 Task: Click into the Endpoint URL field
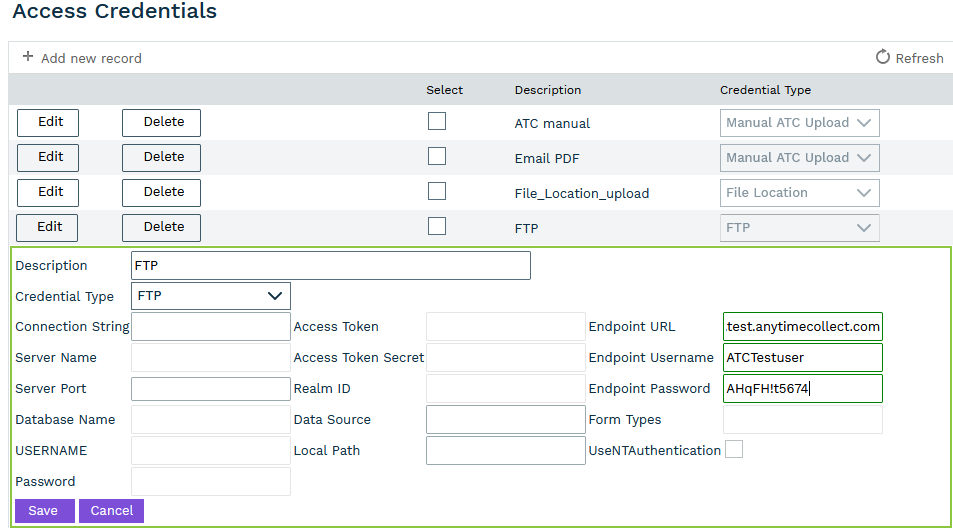[802, 327]
